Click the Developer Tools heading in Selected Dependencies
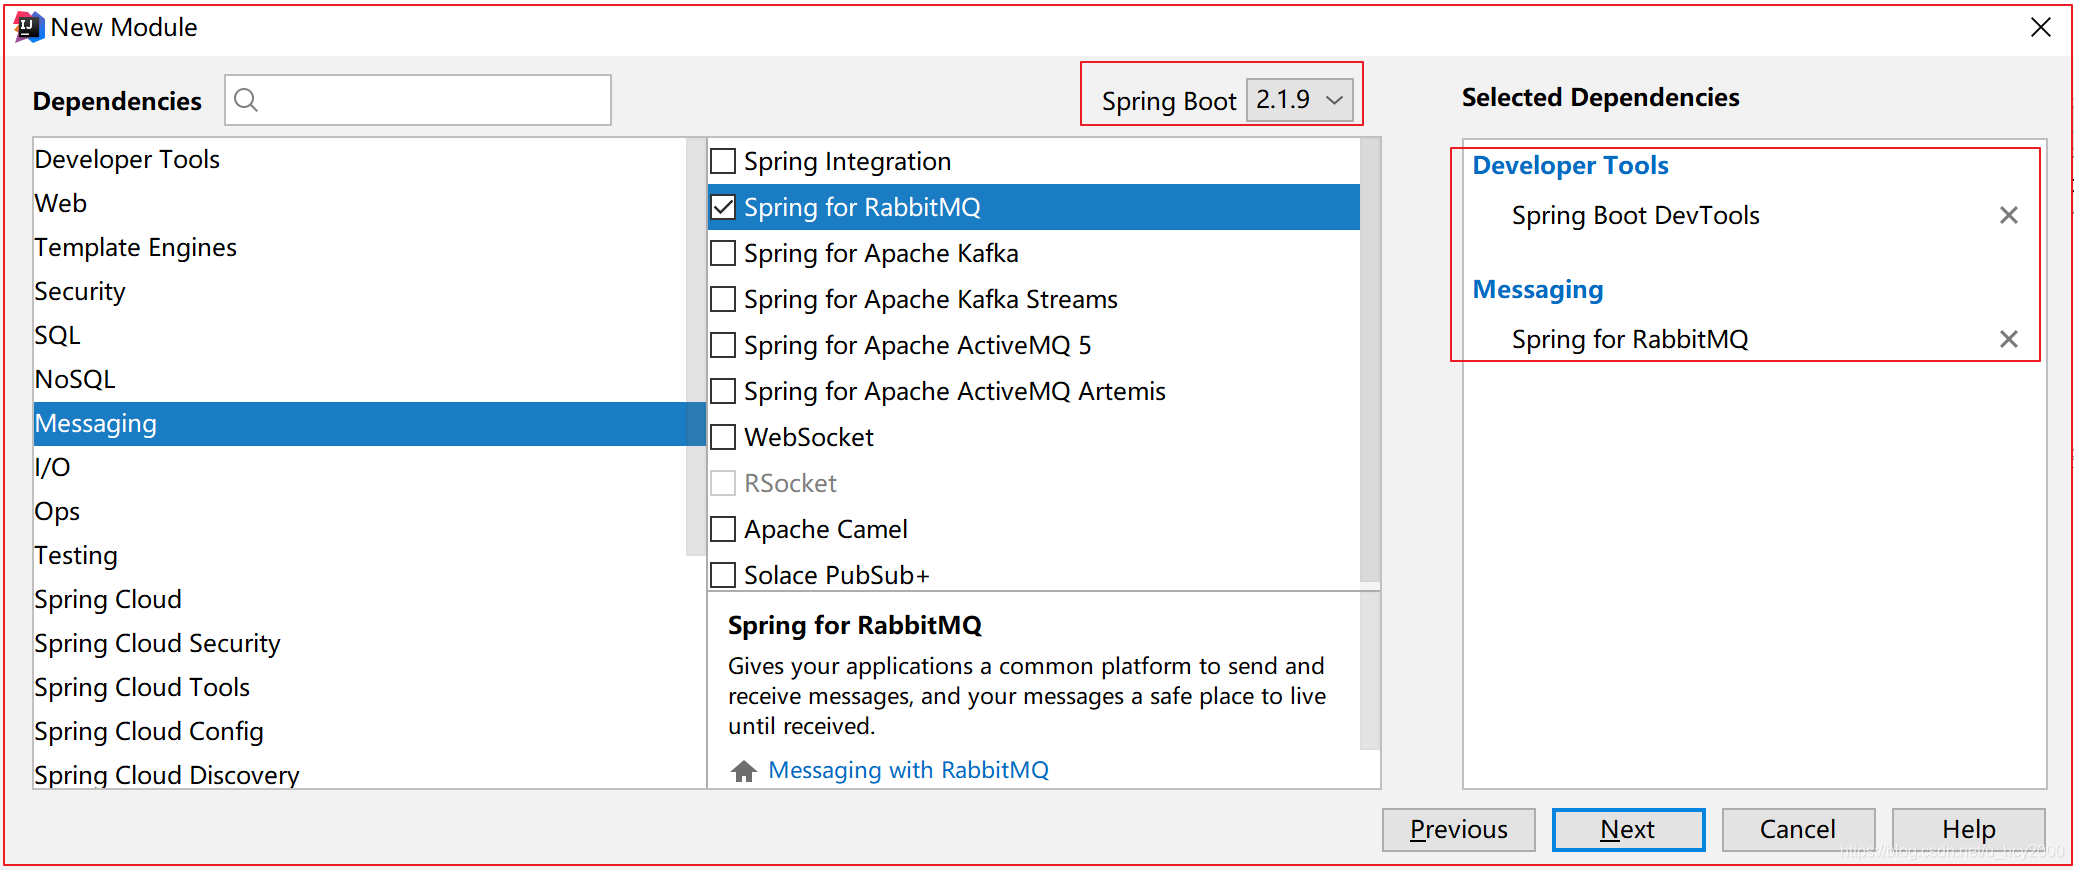The height and width of the screenshot is (870, 2074). click(x=1570, y=165)
